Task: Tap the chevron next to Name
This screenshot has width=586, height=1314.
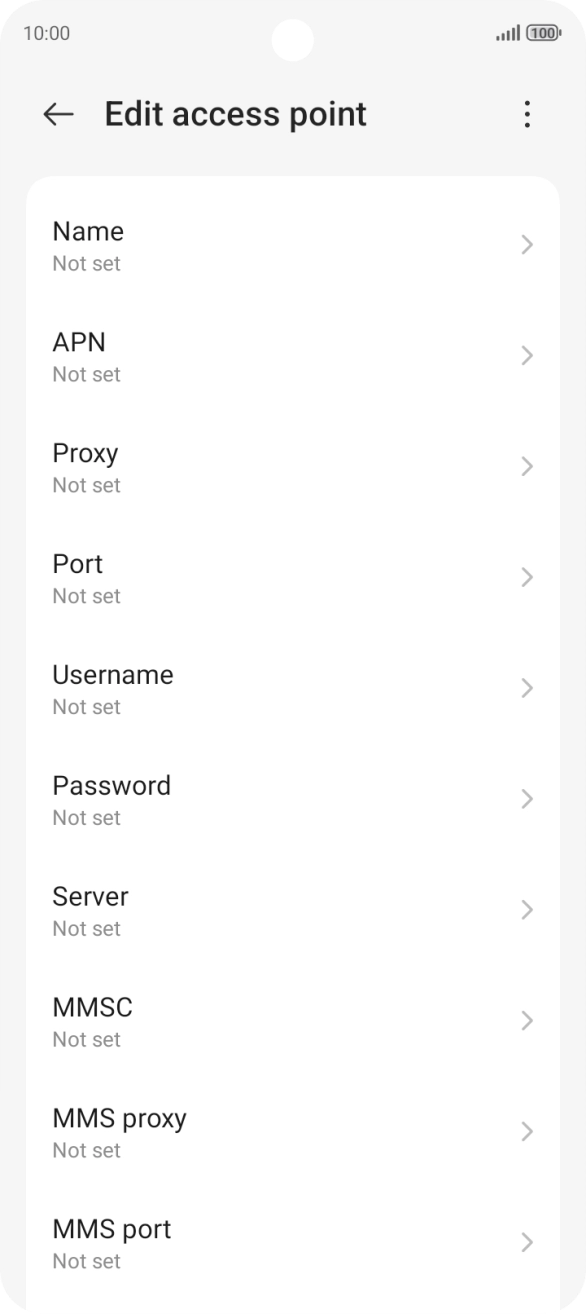Action: (x=527, y=245)
